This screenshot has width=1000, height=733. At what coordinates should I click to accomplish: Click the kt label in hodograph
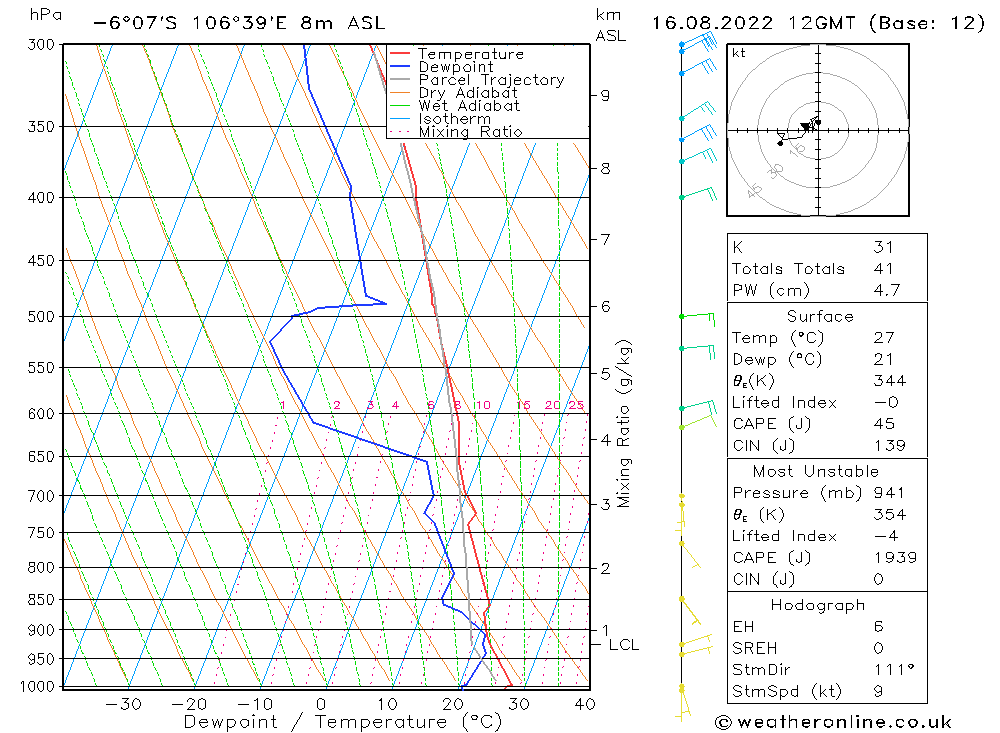pos(739,54)
